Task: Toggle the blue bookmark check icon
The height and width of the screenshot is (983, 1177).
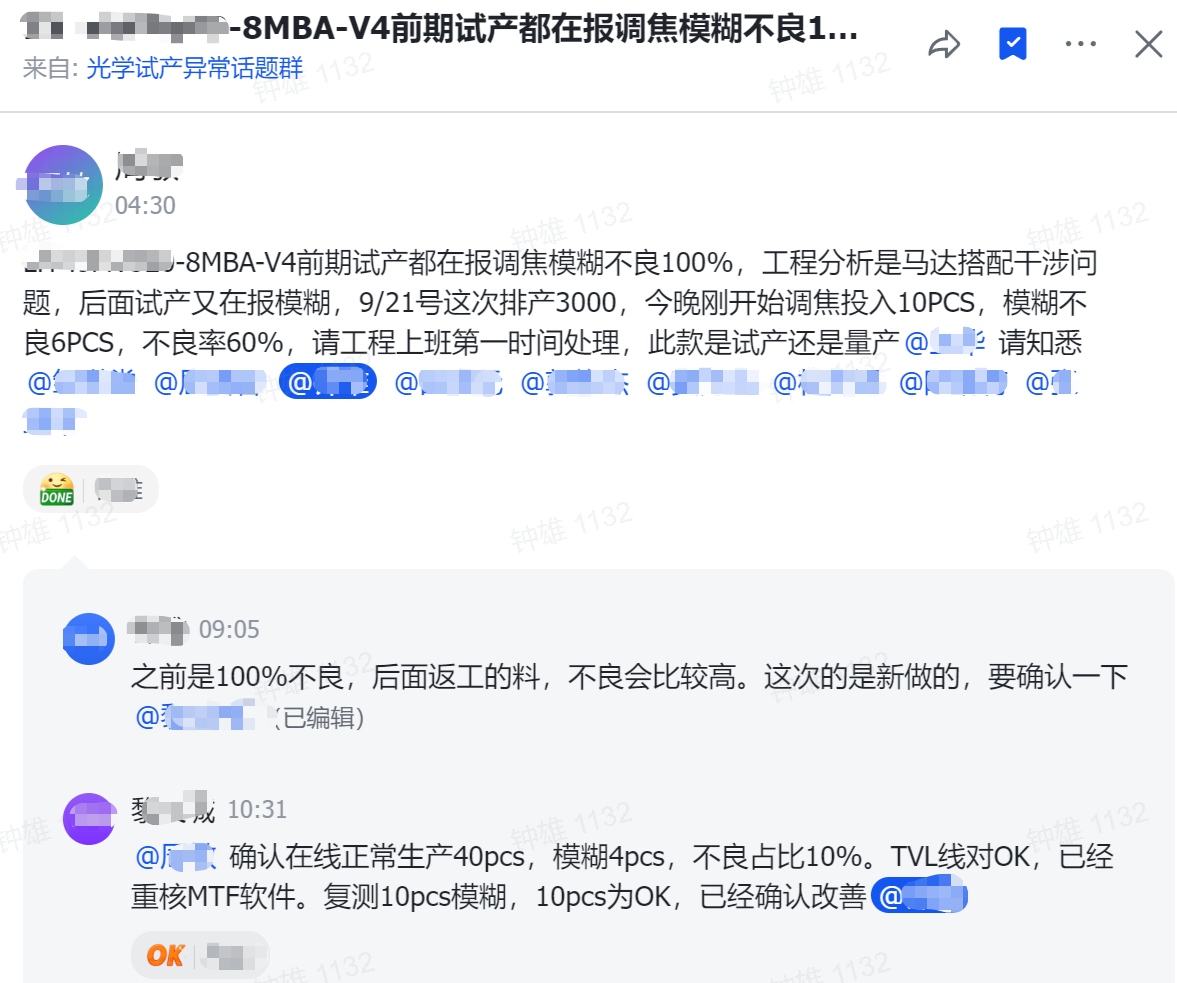Action: pyautogui.click(x=1013, y=44)
